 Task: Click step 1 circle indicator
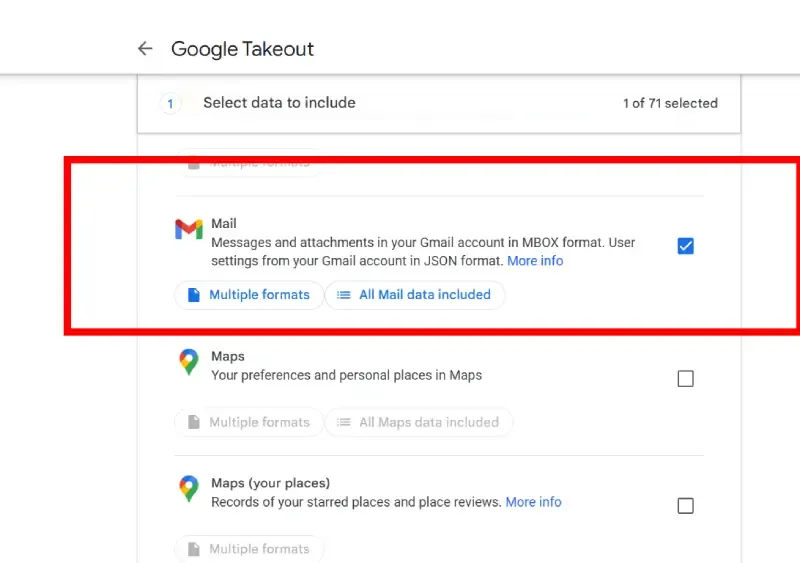[170, 104]
